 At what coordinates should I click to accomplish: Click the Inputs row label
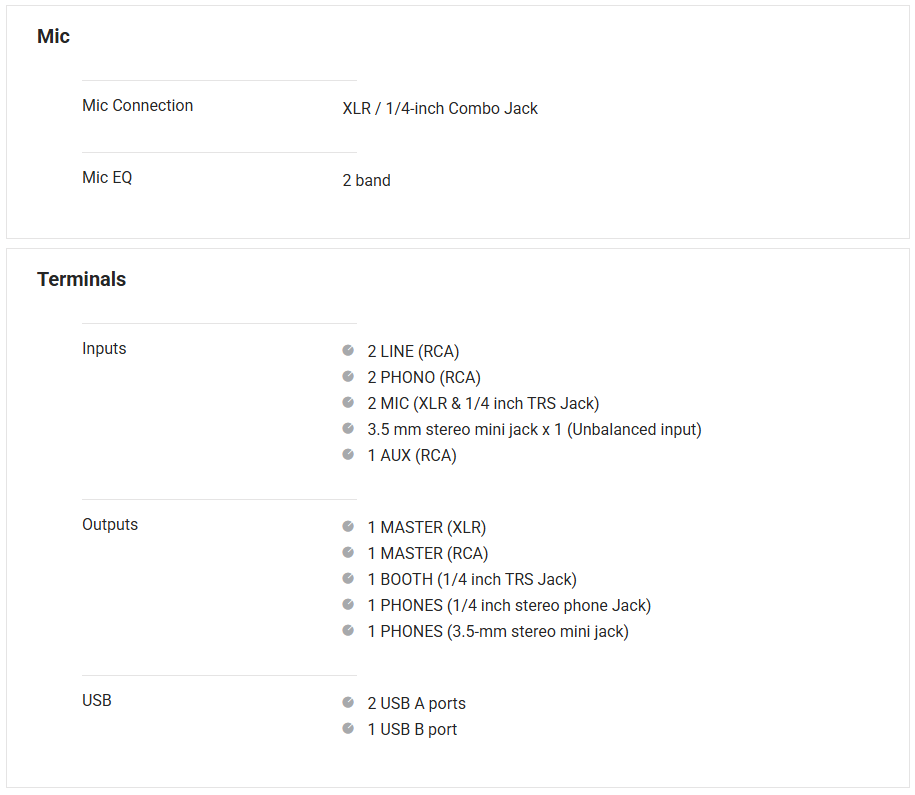click(x=104, y=349)
